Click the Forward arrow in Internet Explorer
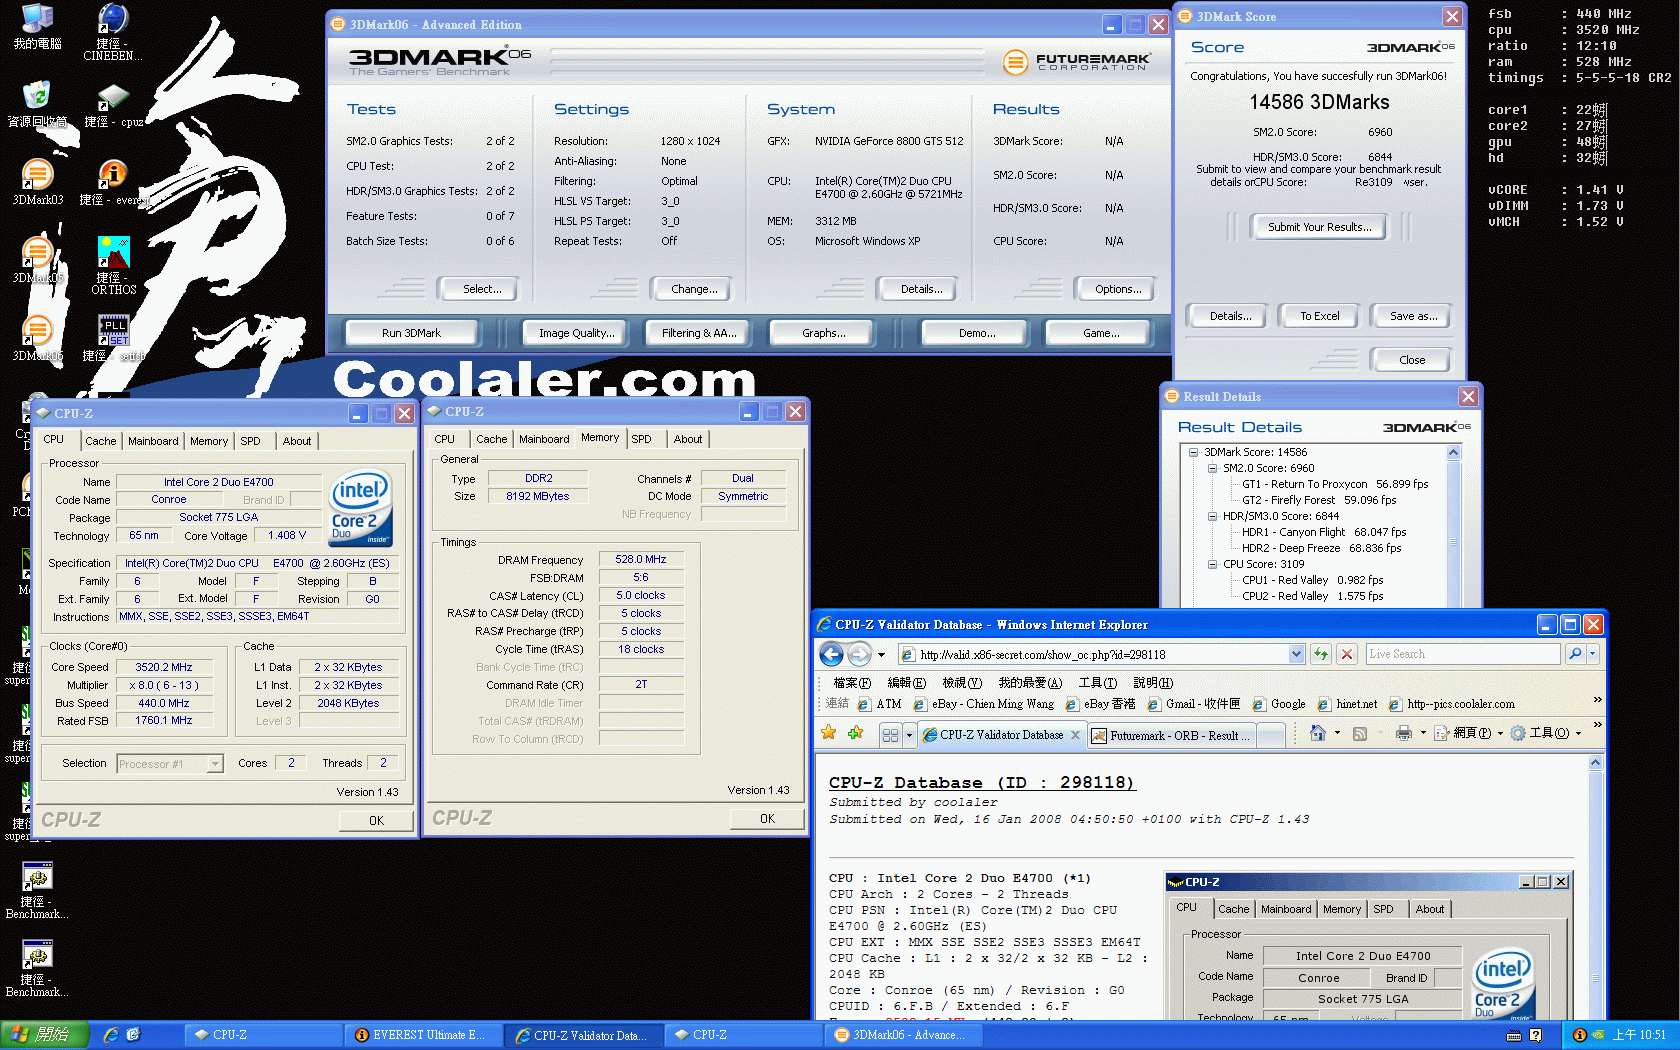The height and width of the screenshot is (1050, 1680). coord(859,654)
